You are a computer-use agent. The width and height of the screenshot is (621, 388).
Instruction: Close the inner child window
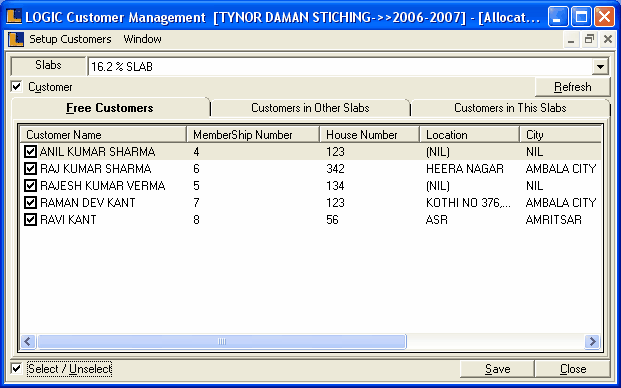click(x=608, y=40)
